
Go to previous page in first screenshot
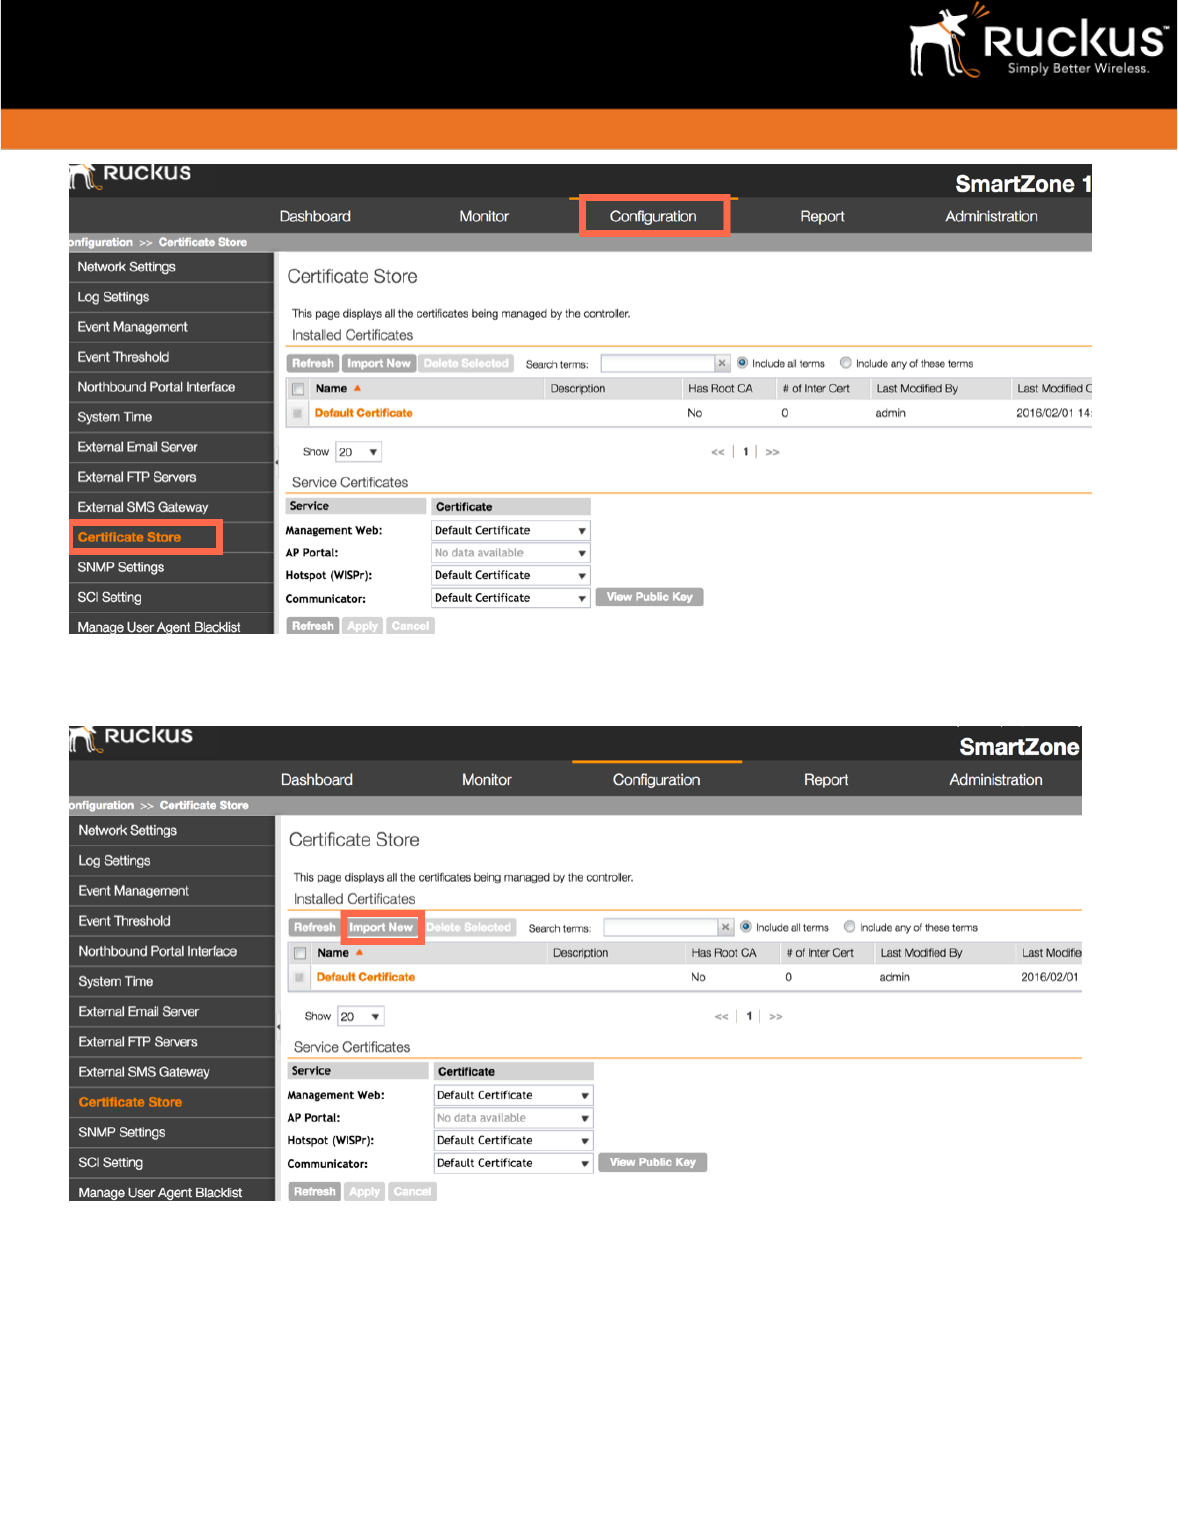(x=718, y=452)
